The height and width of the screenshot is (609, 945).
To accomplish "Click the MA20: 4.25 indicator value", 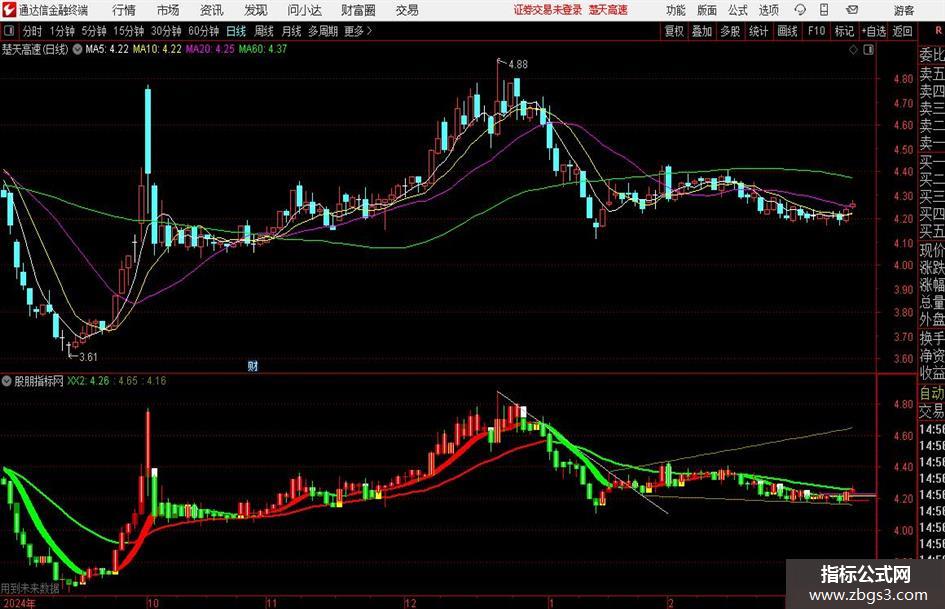I will (x=210, y=49).
